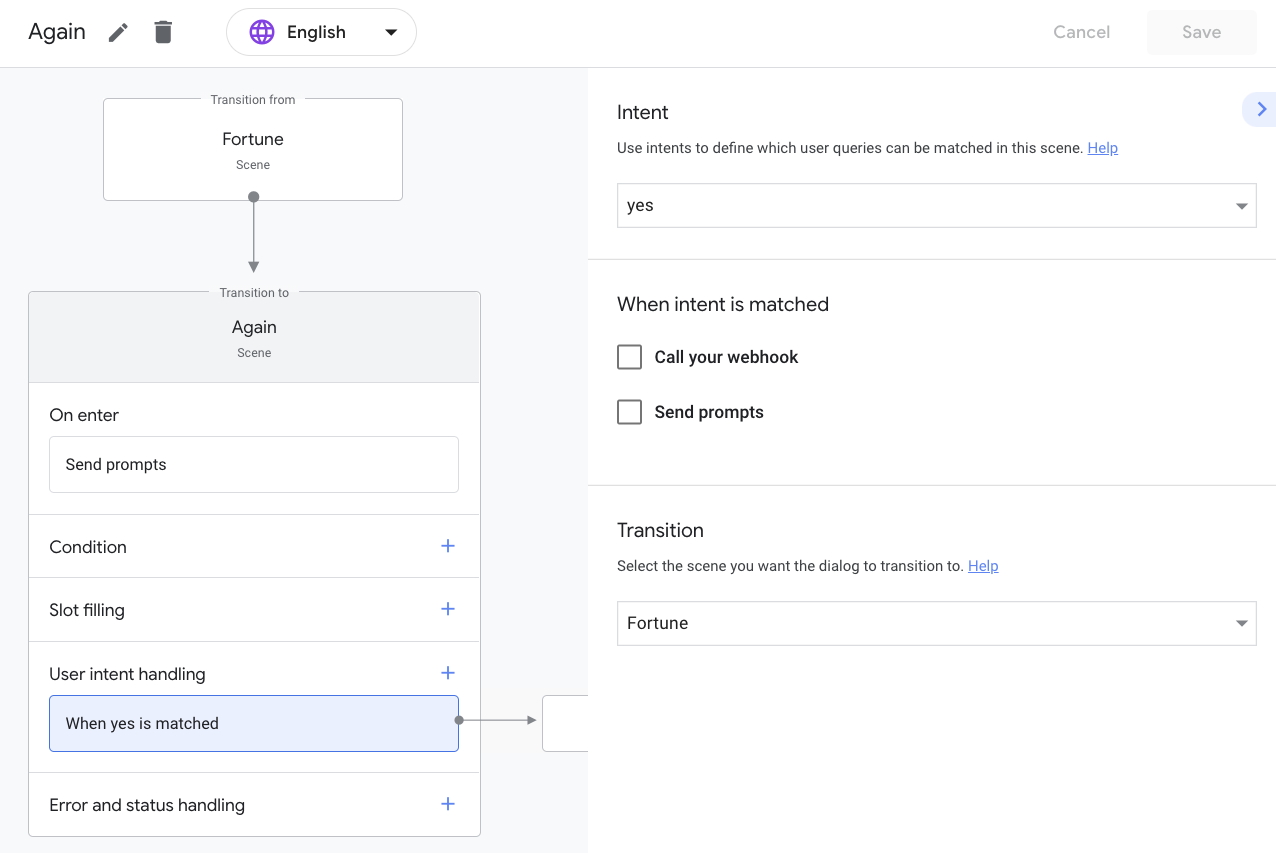Add Slot filling with the plus icon

click(x=448, y=609)
